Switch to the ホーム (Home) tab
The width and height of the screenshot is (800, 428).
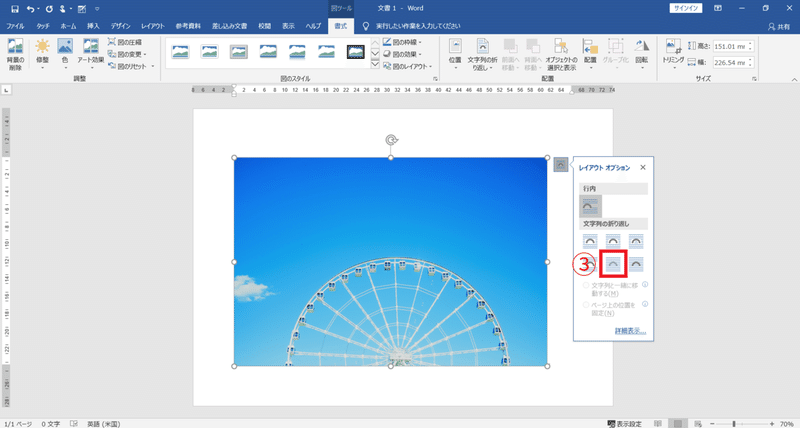[68, 26]
